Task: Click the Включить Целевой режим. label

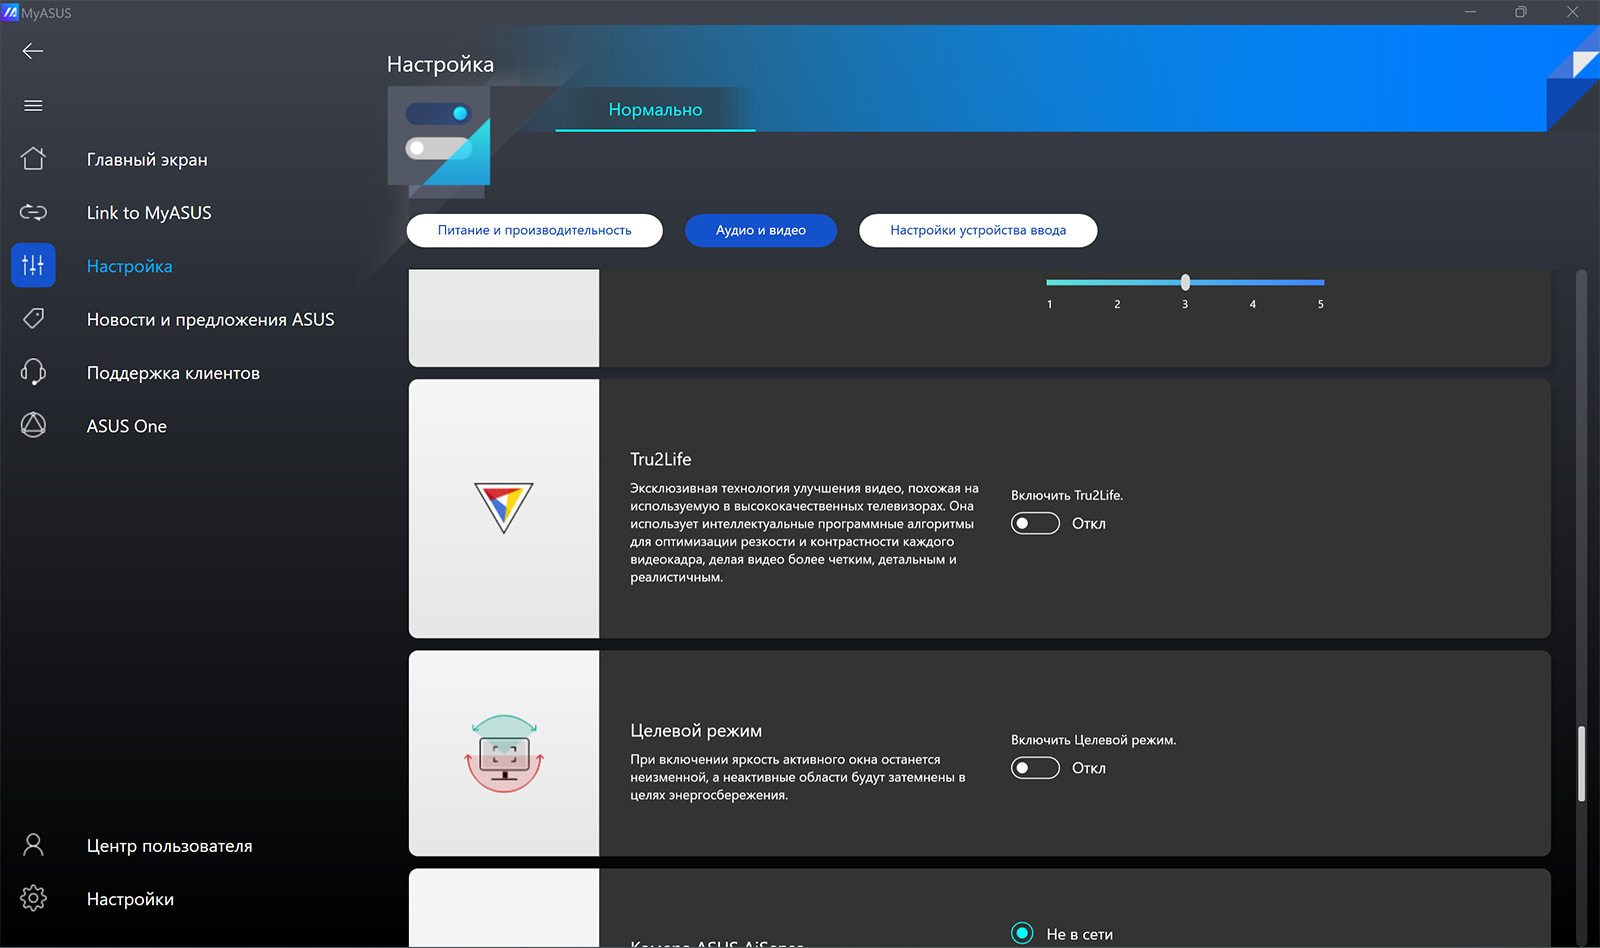Action: [x=1093, y=740]
